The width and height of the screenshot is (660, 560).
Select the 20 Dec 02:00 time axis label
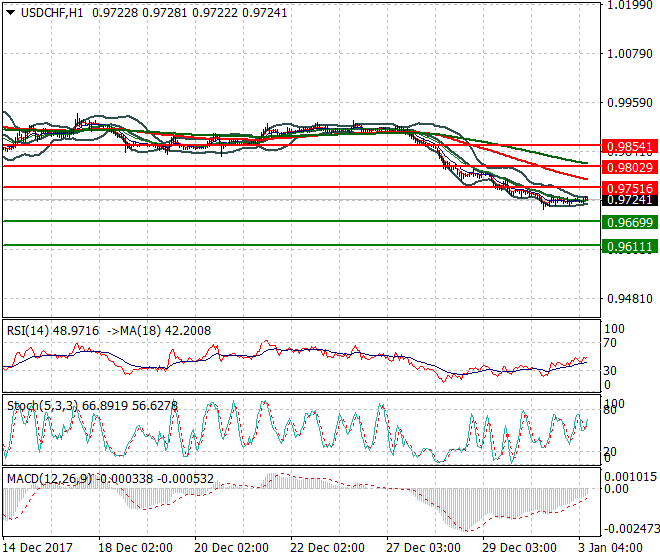click(231, 548)
